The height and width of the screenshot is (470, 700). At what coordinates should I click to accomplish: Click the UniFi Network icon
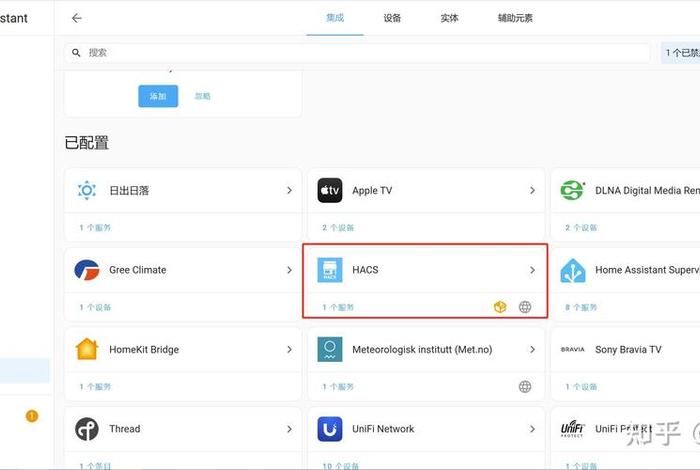click(x=330, y=429)
